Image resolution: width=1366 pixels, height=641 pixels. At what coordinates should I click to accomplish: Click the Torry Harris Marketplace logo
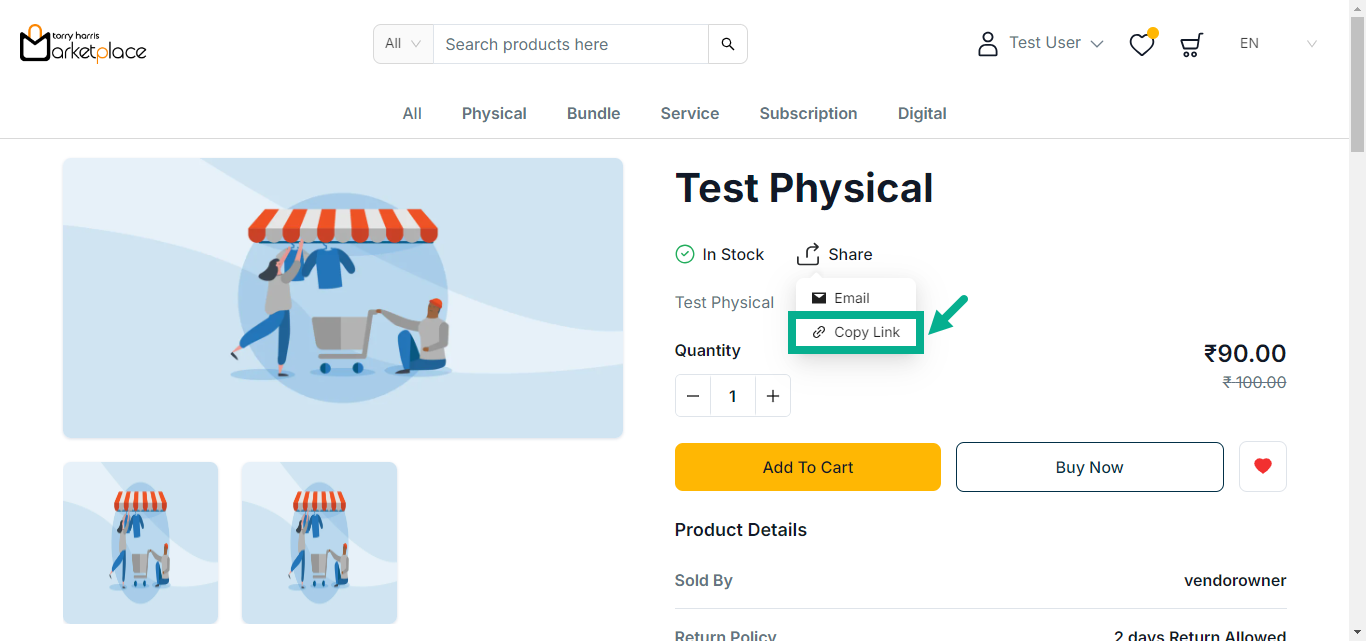[x=83, y=44]
